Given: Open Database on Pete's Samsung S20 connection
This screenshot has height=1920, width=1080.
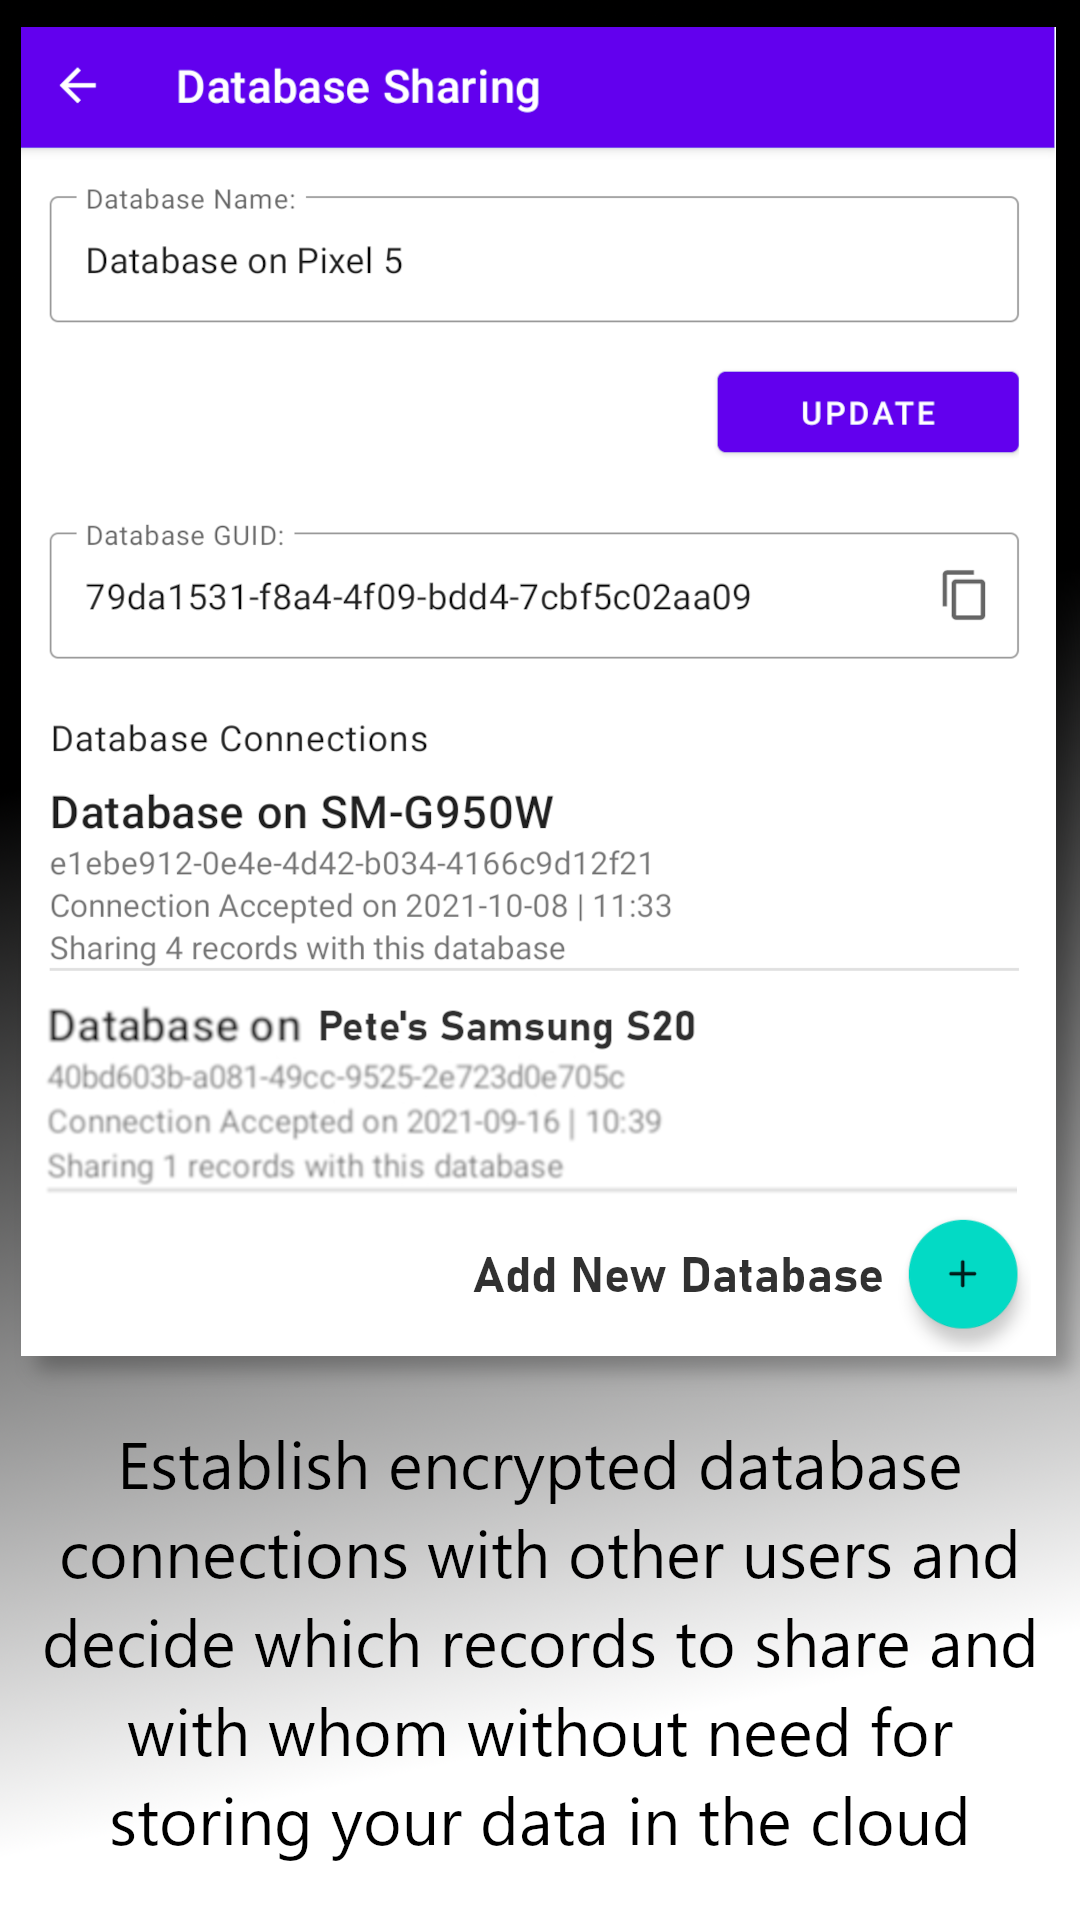Looking at the screenshot, I should (372, 1027).
